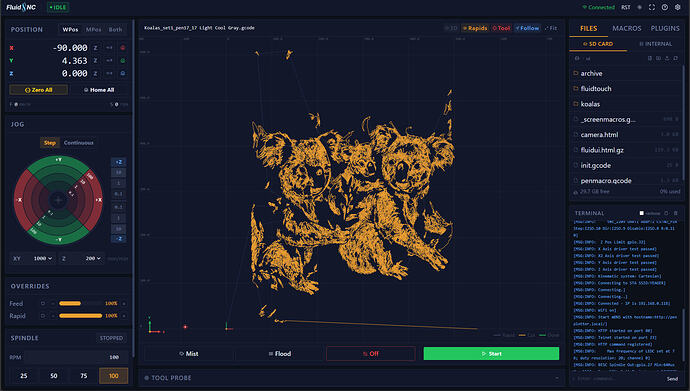Image resolution: width=690 pixels, height=391 pixels.
Task: Click the icon left of the terminal trash icon
Action: pos(666,213)
